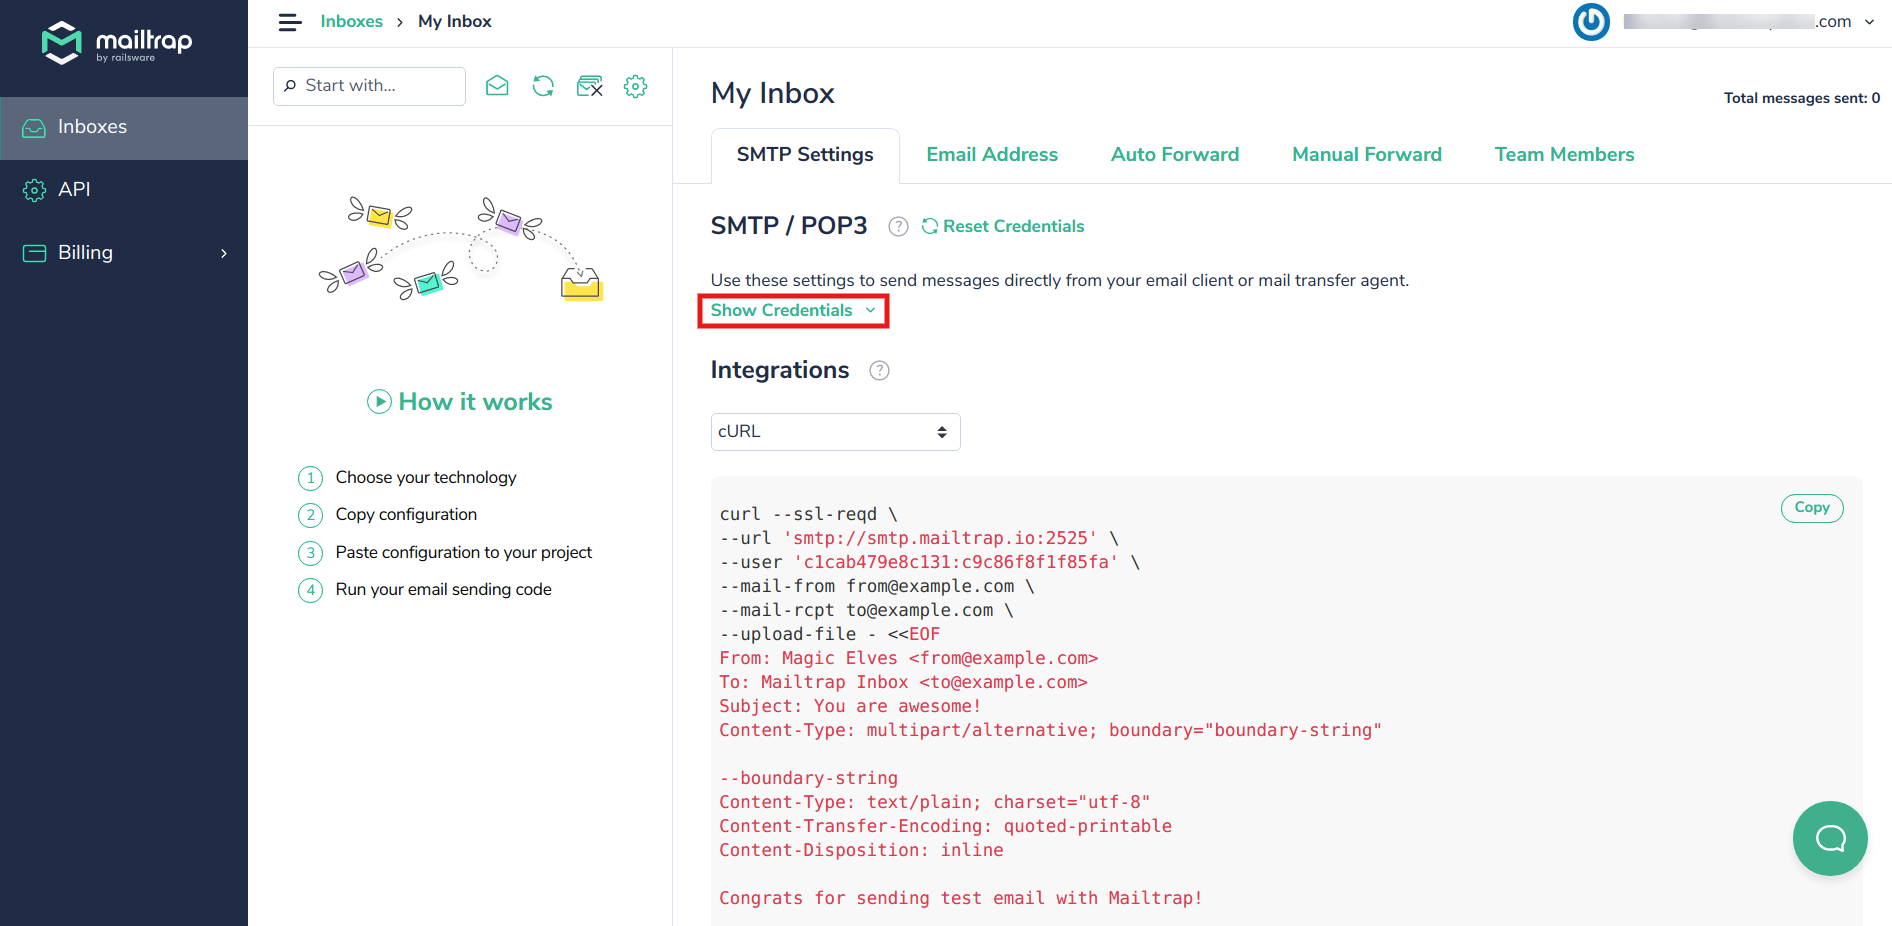Open the Team Members tab
Screen dimensions: 1892x926
coord(1564,155)
